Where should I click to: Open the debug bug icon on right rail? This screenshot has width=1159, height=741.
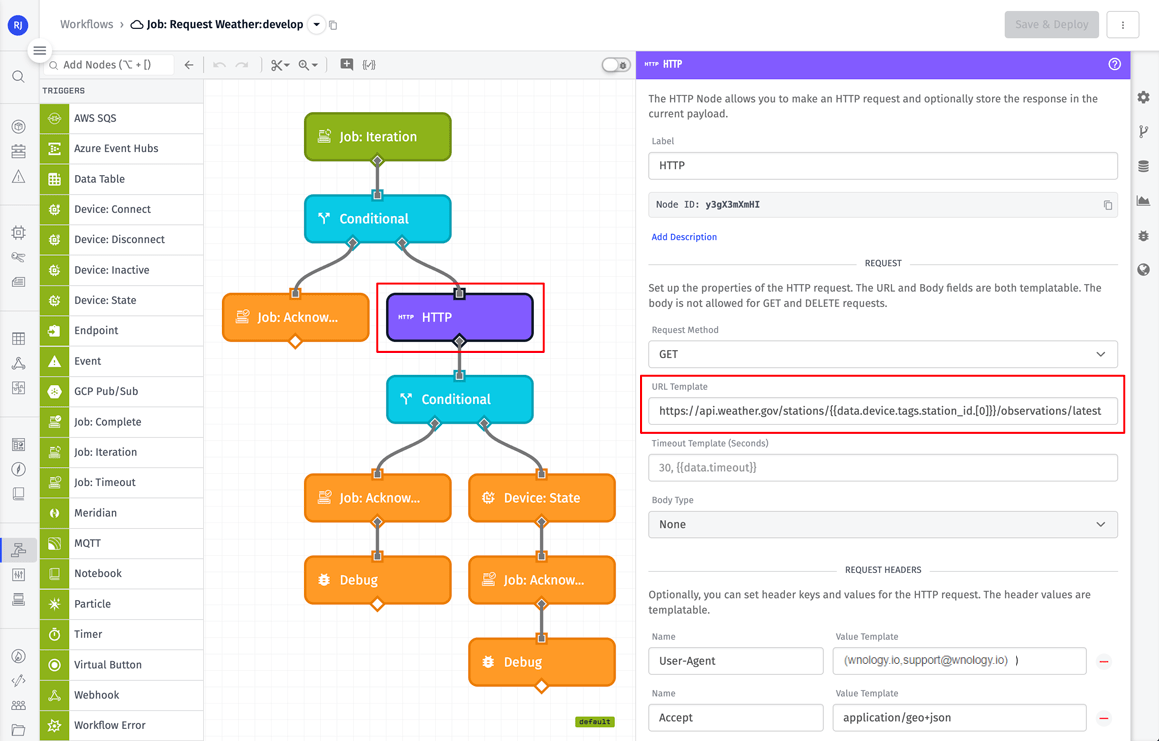click(x=1143, y=236)
